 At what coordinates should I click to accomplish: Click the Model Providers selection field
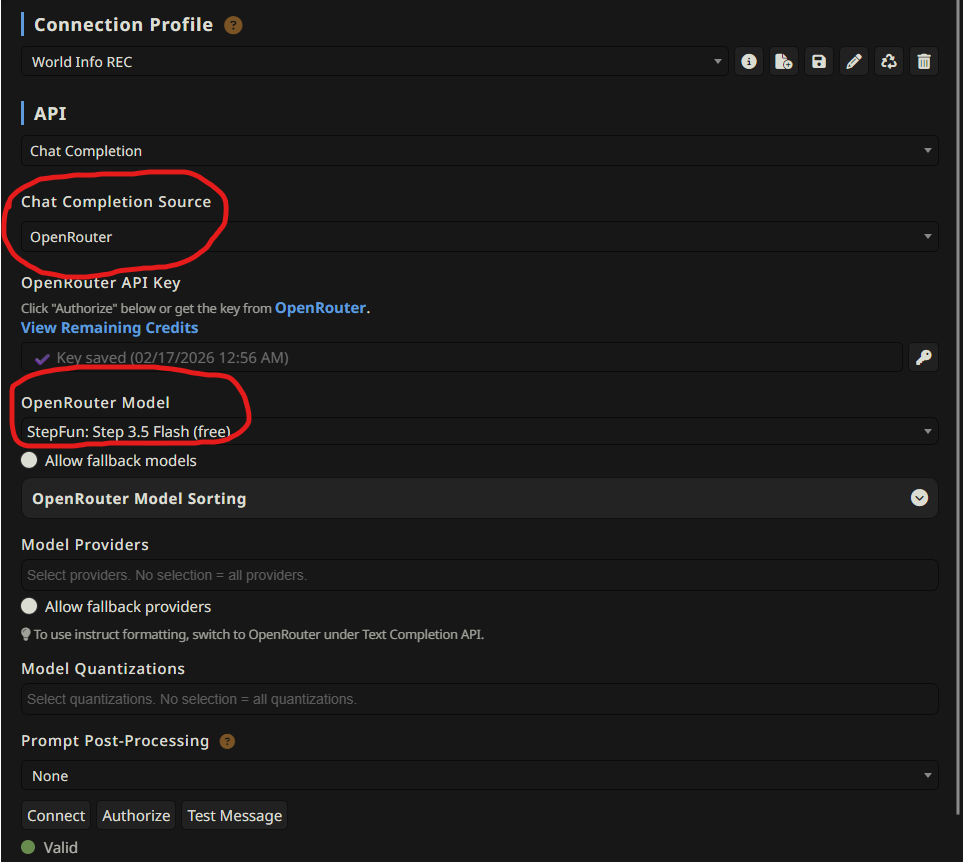click(479, 575)
